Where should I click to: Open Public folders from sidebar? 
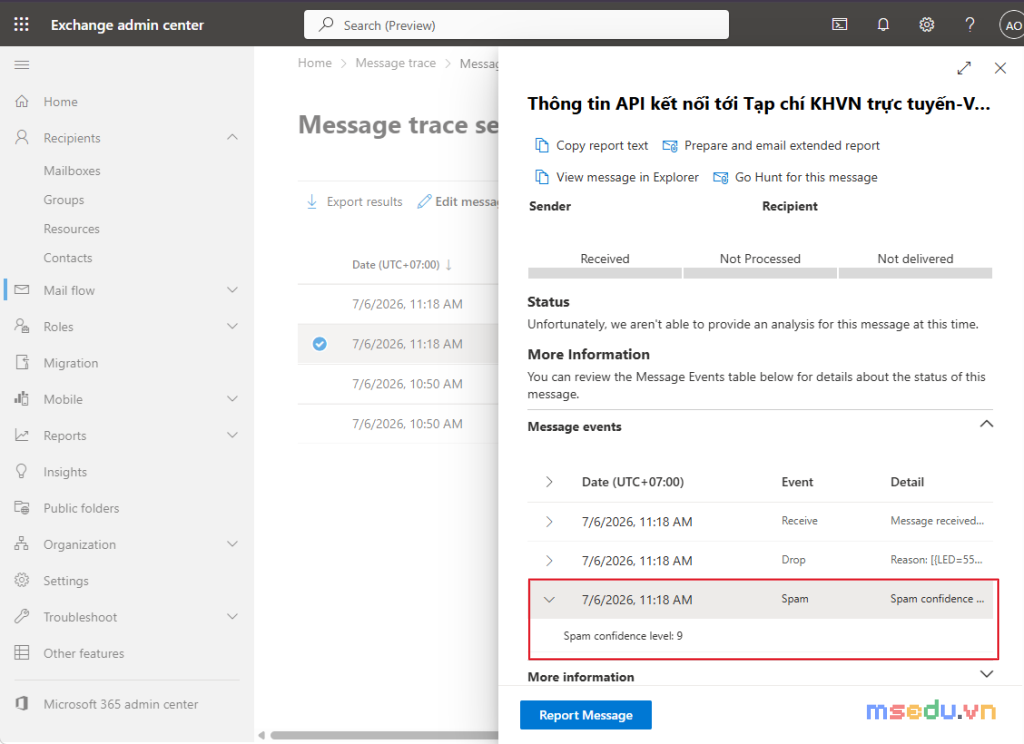point(81,508)
